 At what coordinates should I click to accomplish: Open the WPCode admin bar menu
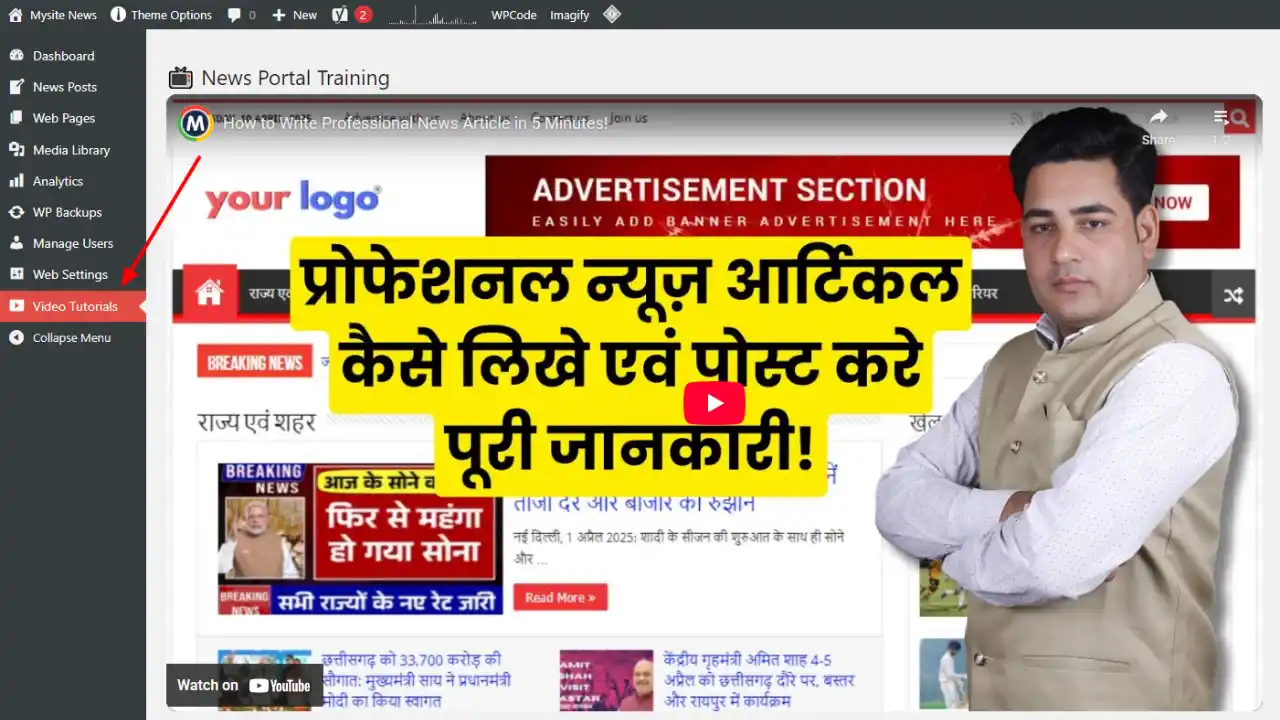(514, 15)
